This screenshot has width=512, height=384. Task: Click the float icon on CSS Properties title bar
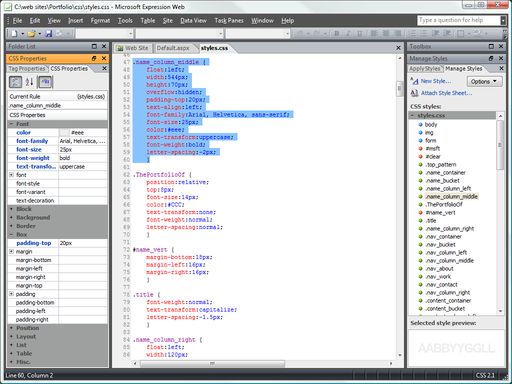coord(94,58)
